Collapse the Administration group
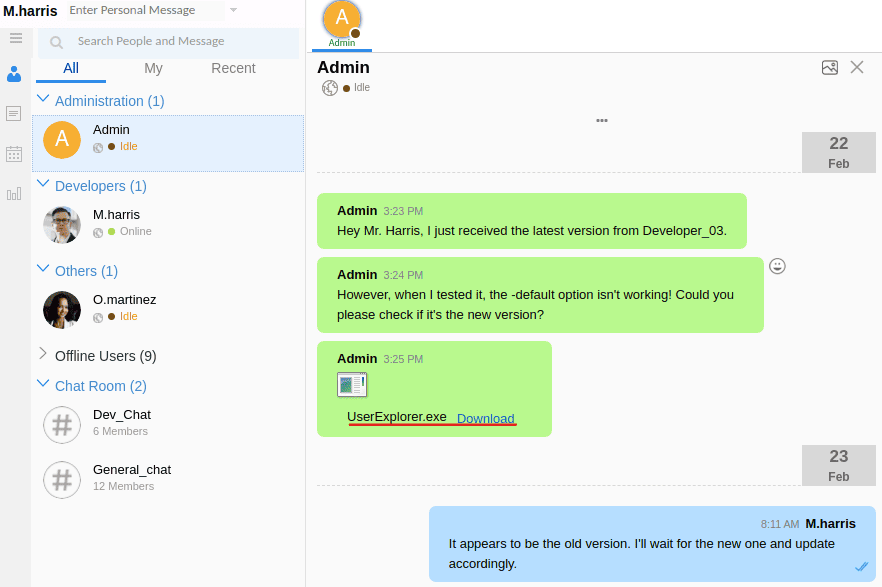Viewport: 882px width, 587px height. (x=43, y=100)
